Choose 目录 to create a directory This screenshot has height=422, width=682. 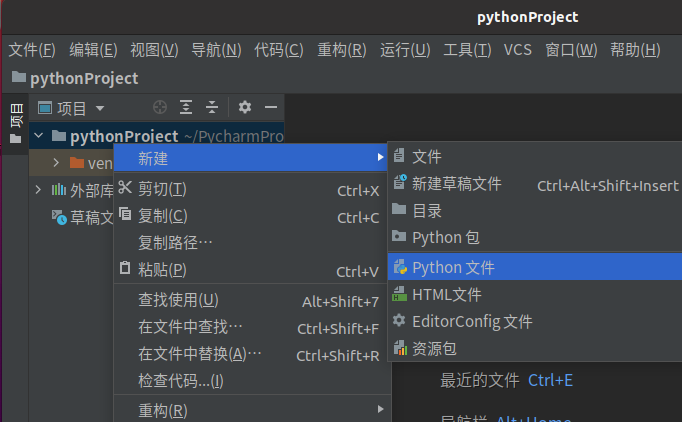click(535, 211)
